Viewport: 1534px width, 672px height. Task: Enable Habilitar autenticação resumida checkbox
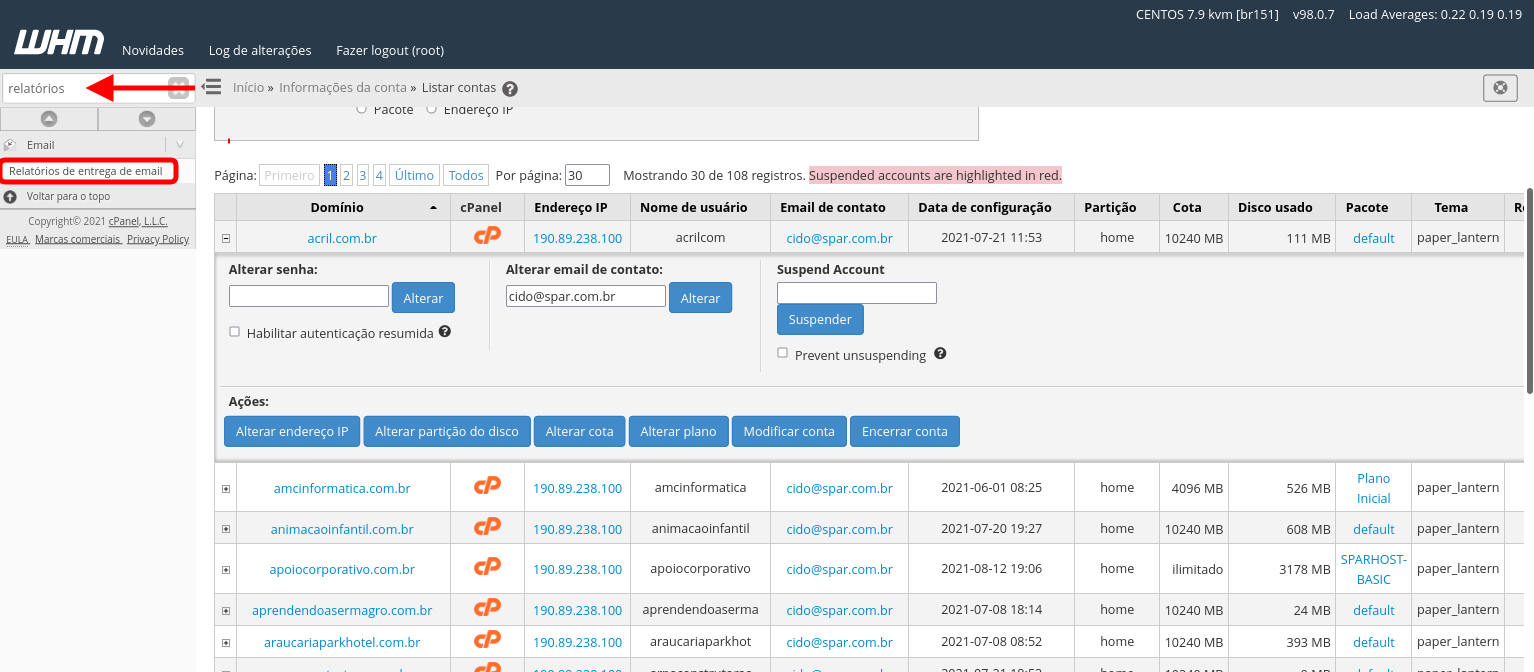[x=234, y=332]
